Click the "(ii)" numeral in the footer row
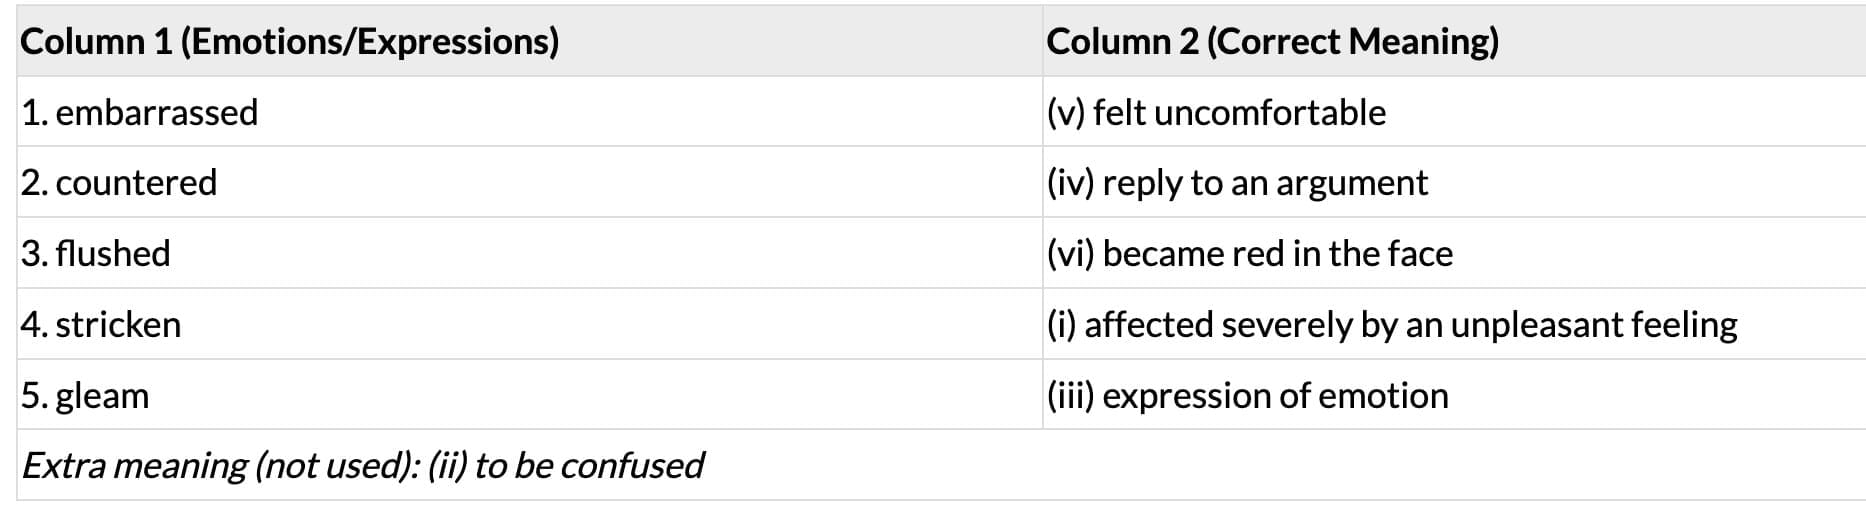Screen dimensions: 1866x516 446,466
